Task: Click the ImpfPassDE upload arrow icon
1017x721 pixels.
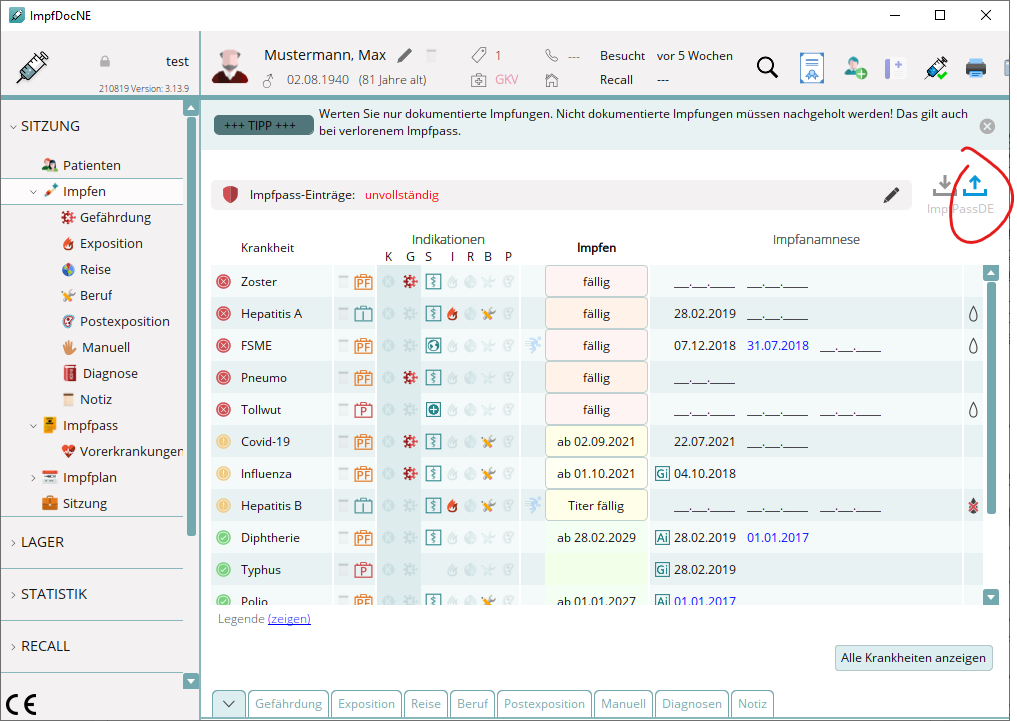Action: pyautogui.click(x=974, y=185)
